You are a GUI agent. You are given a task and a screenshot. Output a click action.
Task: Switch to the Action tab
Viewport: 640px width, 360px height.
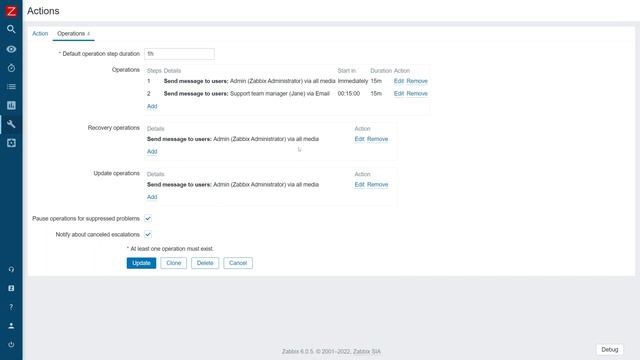(x=40, y=33)
